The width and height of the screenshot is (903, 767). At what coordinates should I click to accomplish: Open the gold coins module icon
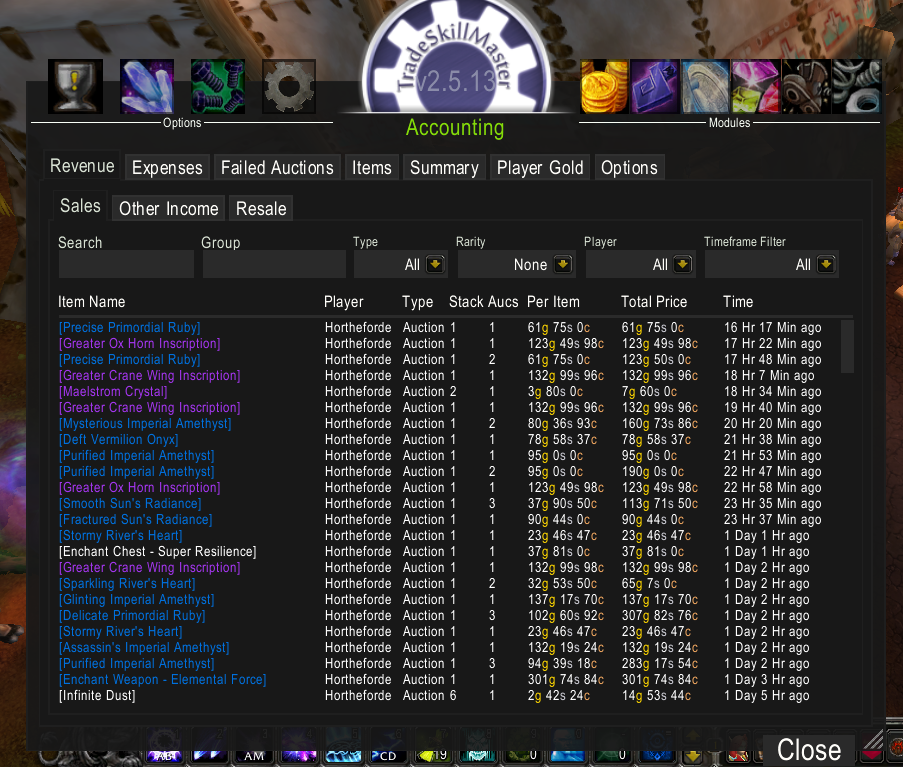tap(604, 86)
